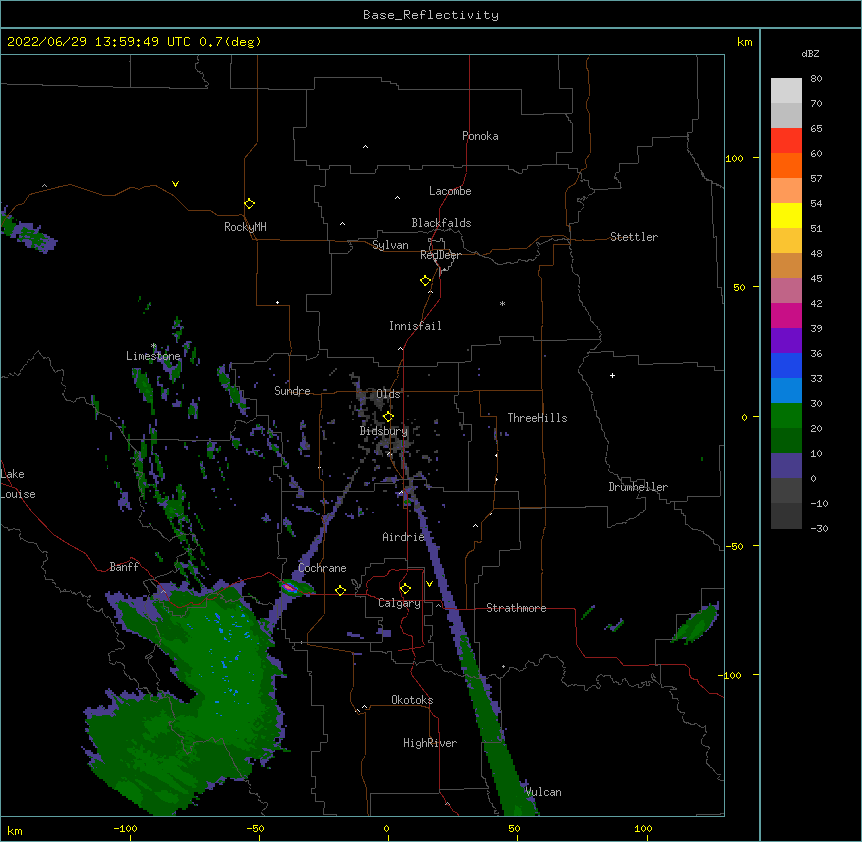Click the 80 value on dBZ legend
This screenshot has height=842, width=862.
point(816,79)
